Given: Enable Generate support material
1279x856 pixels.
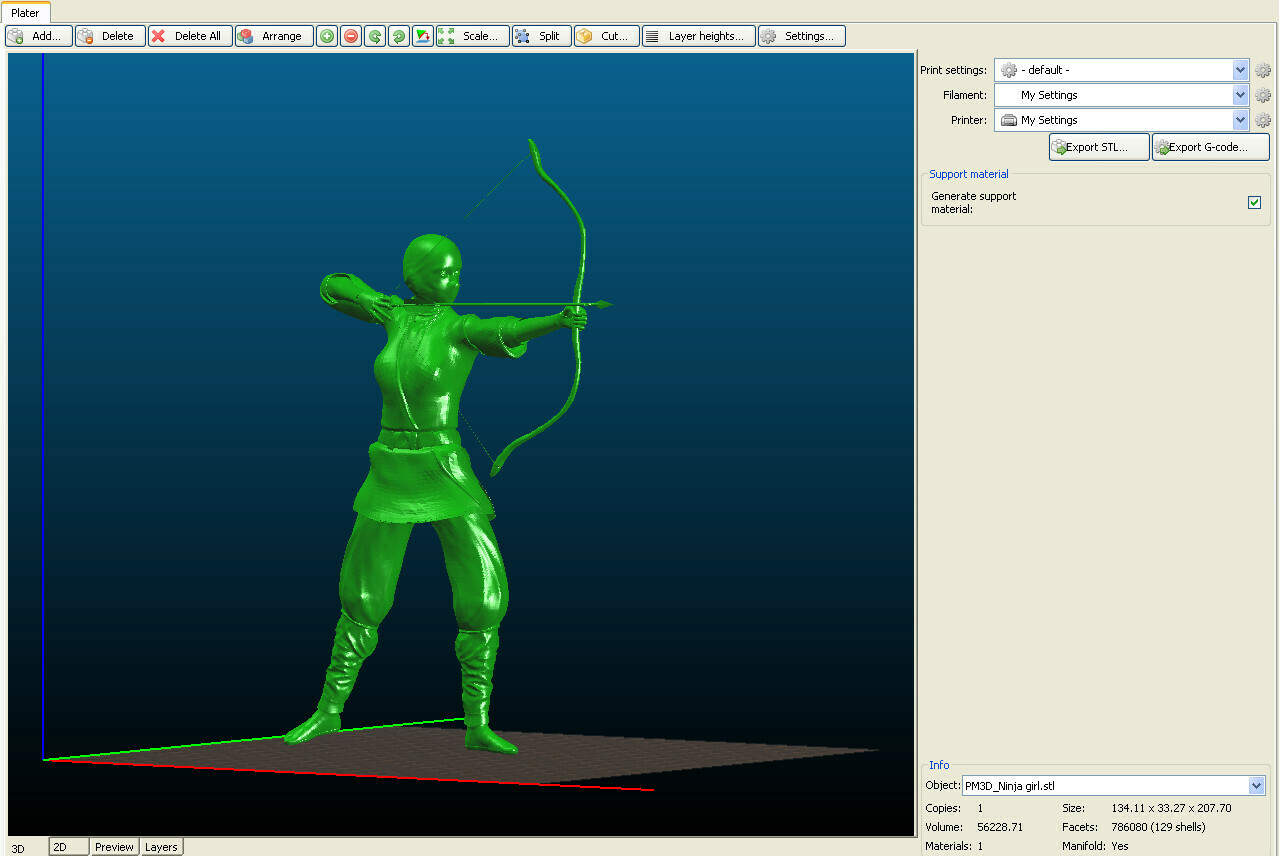Looking at the screenshot, I should (1254, 202).
